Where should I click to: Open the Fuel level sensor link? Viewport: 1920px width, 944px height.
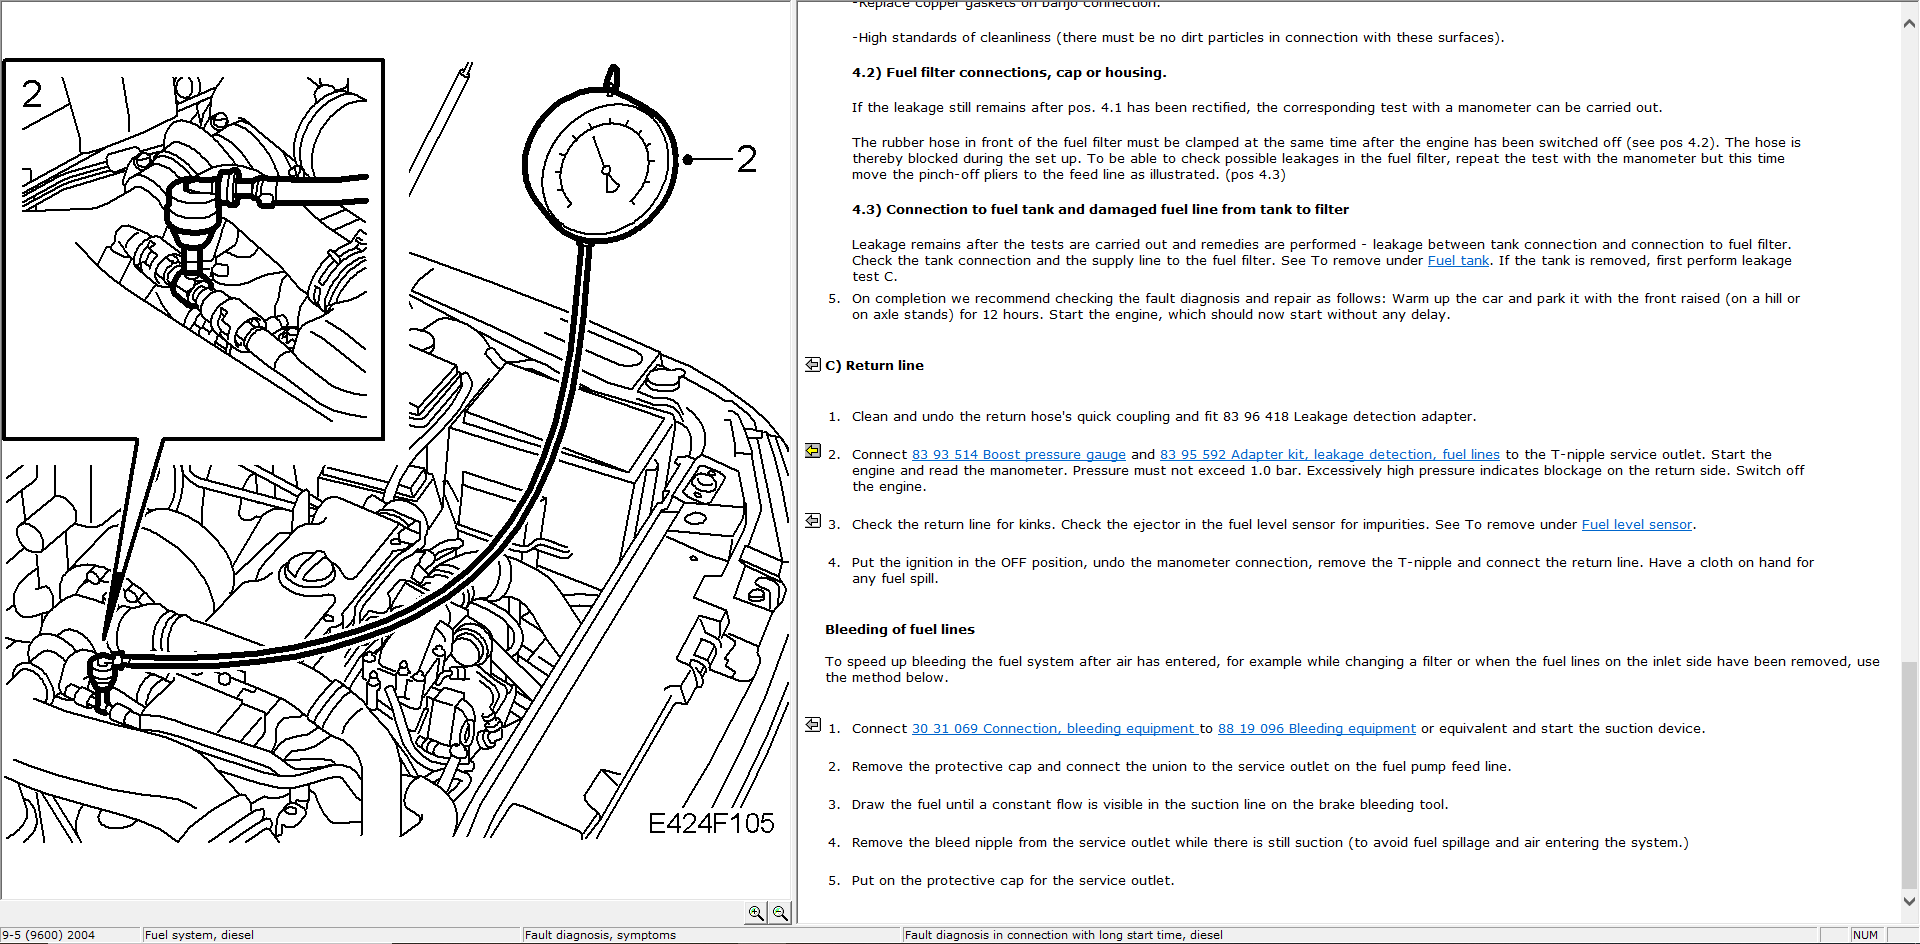[1636, 525]
